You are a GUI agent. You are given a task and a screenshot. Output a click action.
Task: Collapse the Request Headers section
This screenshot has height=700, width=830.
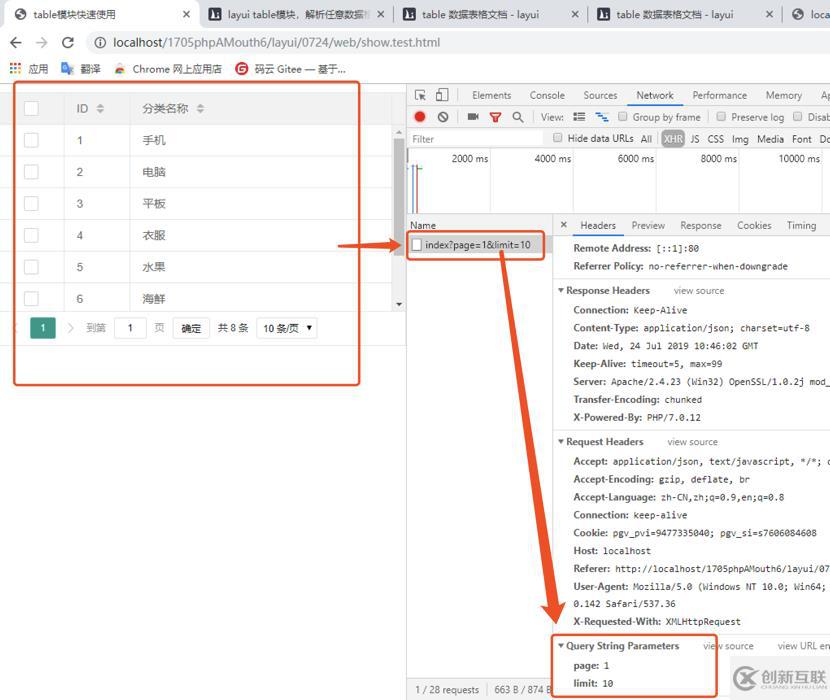561,442
